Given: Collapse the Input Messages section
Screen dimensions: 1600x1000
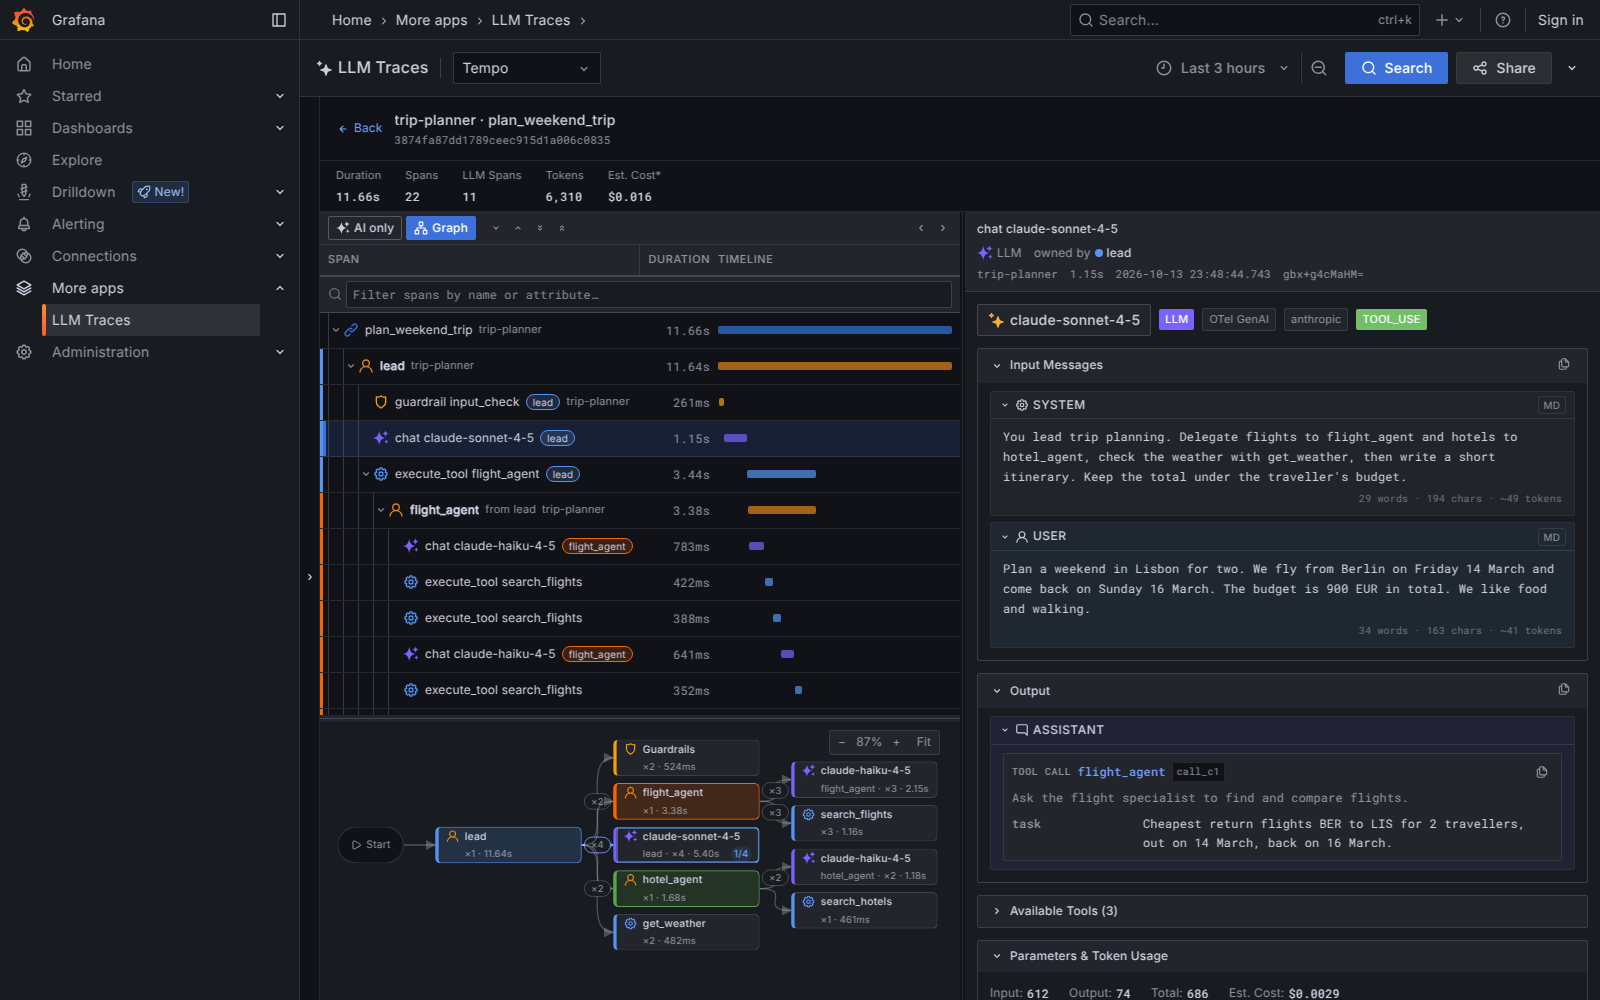Looking at the screenshot, I should click(x=1282, y=365).
